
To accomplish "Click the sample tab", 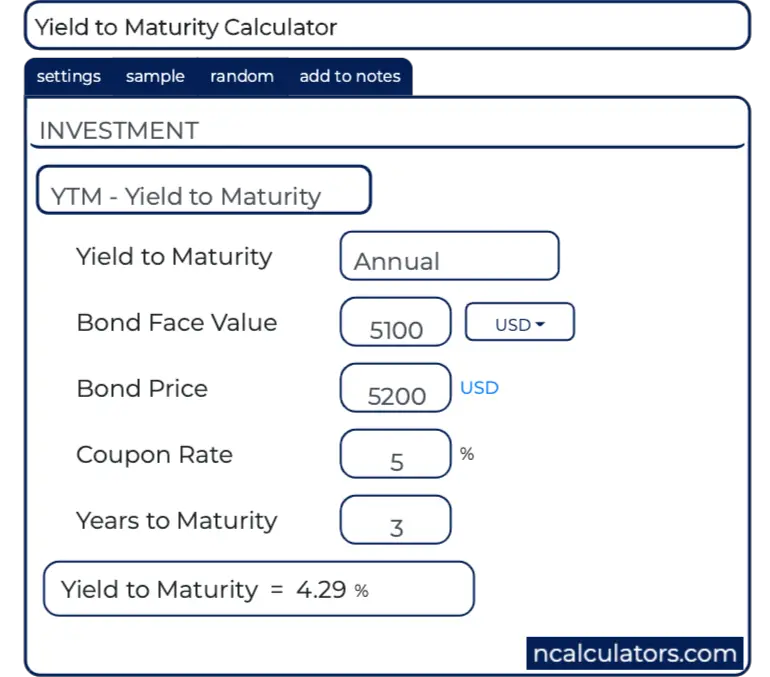I will 155,76.
